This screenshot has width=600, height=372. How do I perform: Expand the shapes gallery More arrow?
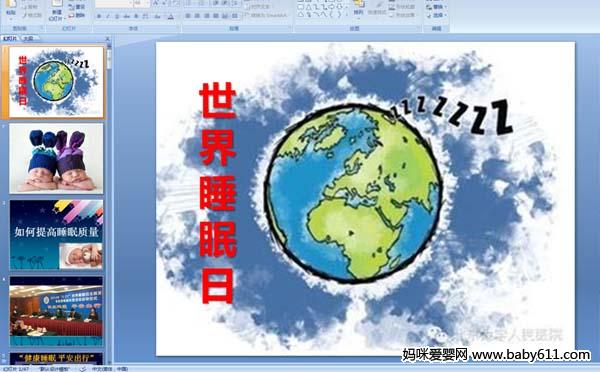(x=347, y=15)
